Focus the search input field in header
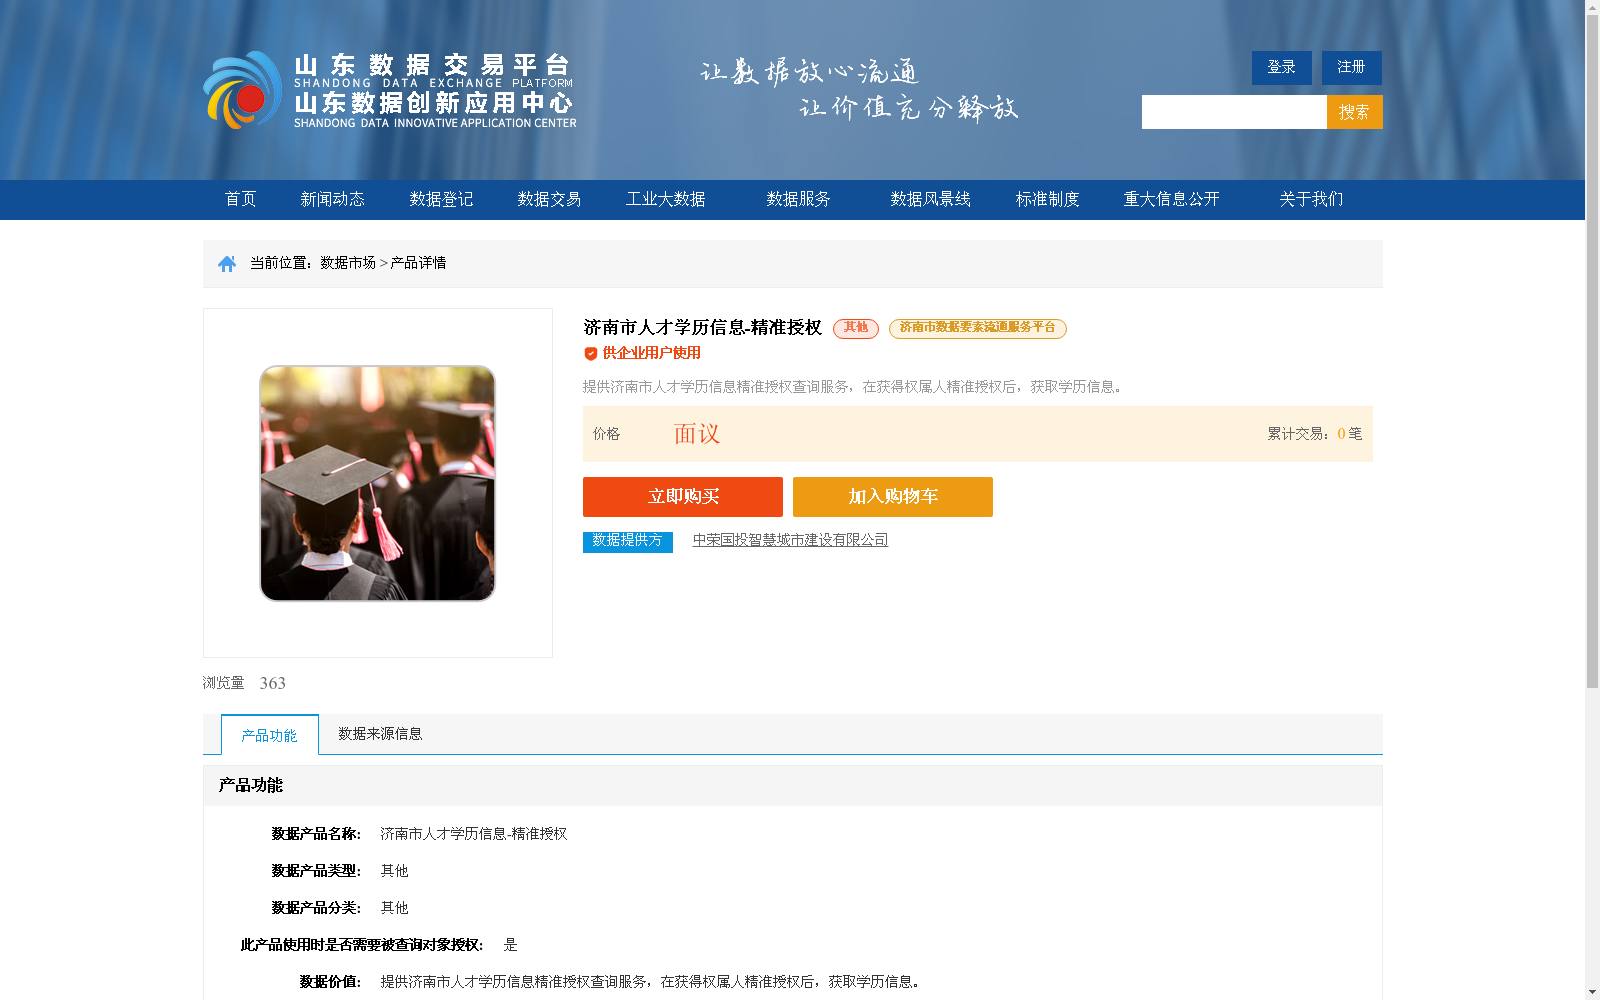The image size is (1600, 1000). click(x=1234, y=112)
